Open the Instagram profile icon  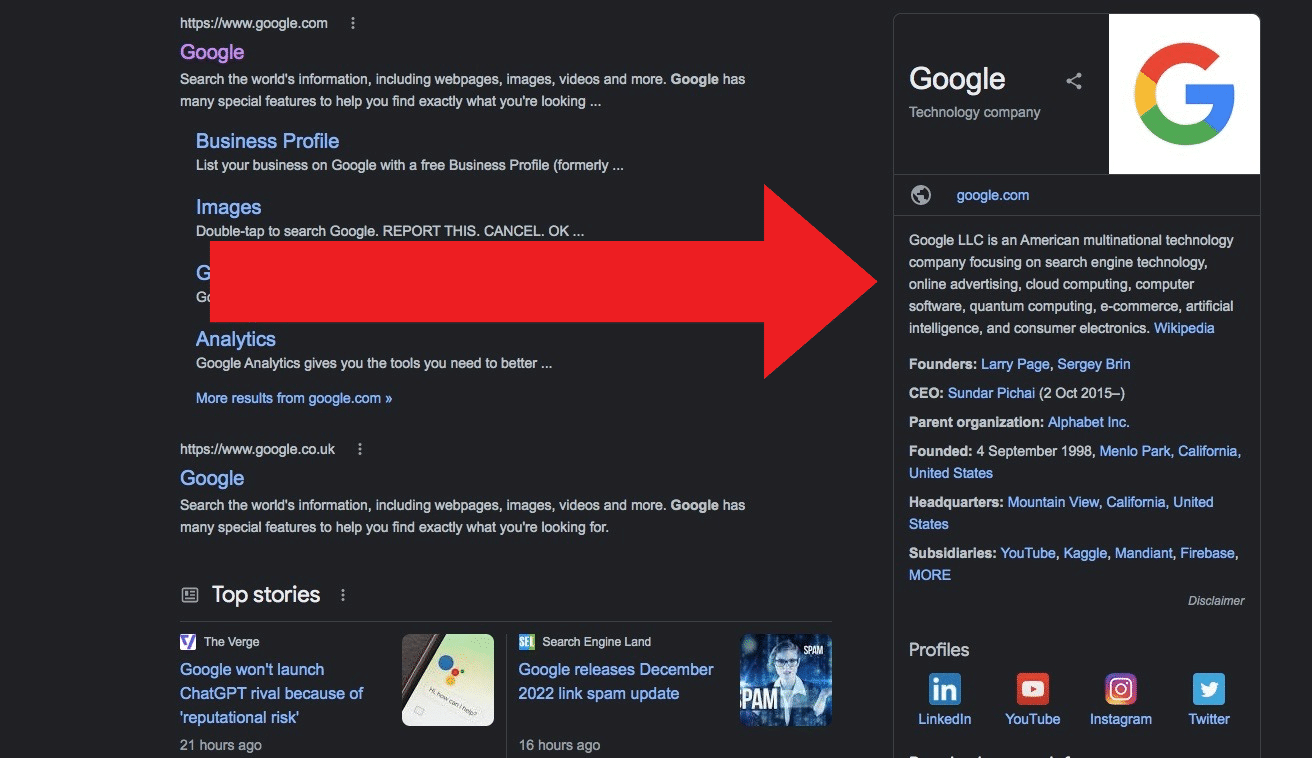pyautogui.click(x=1121, y=689)
